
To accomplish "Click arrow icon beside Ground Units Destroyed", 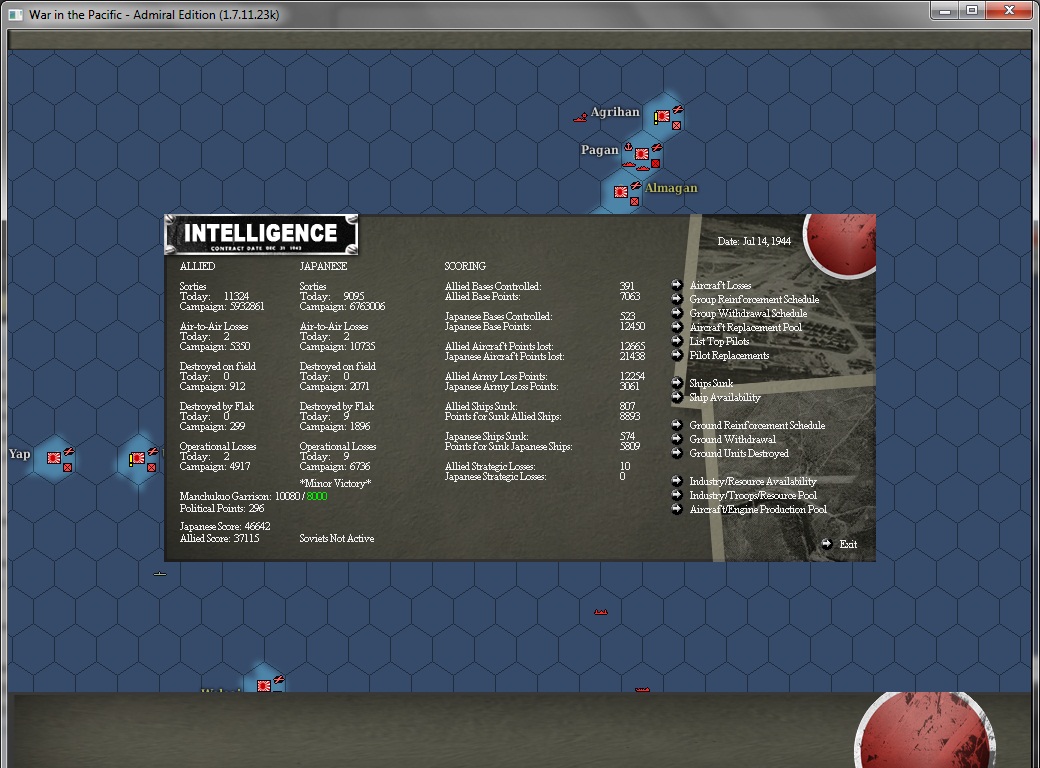I will pyautogui.click(x=677, y=453).
